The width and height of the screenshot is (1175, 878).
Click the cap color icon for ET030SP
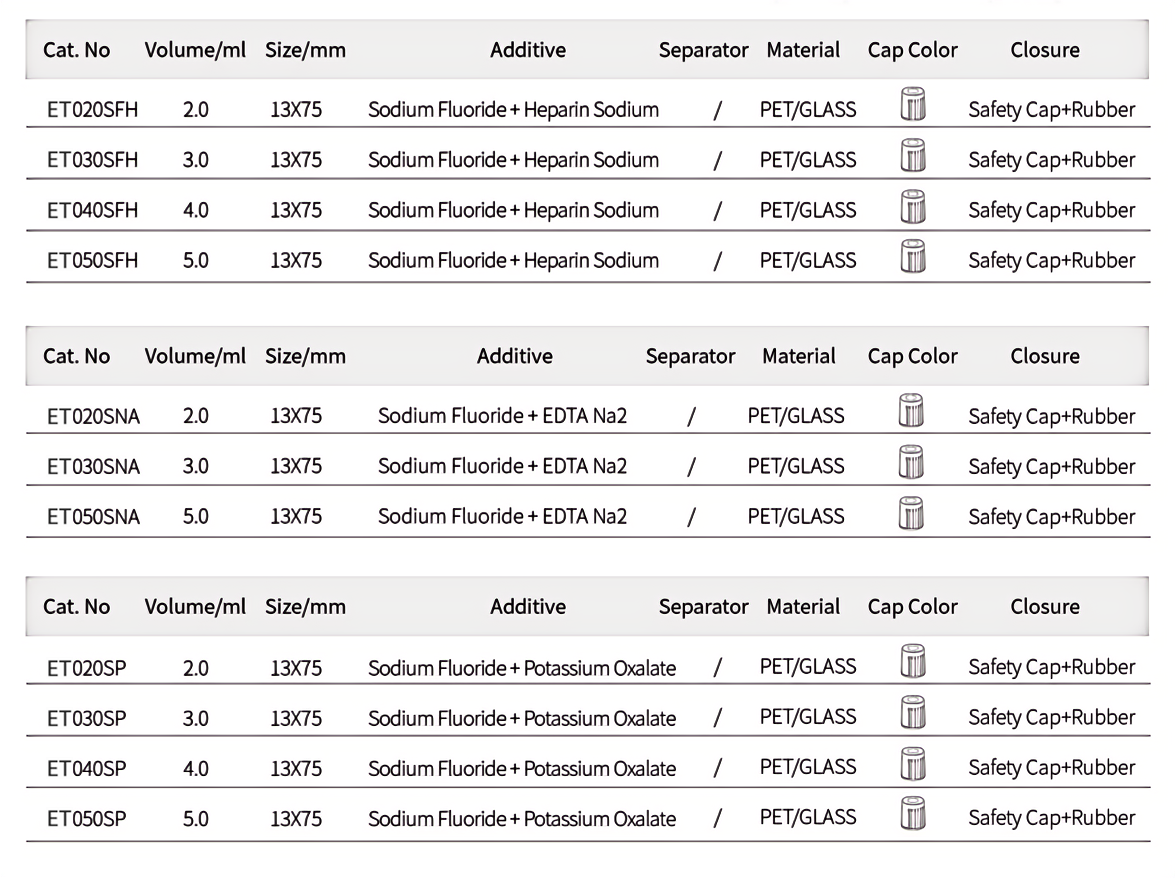coord(912,713)
